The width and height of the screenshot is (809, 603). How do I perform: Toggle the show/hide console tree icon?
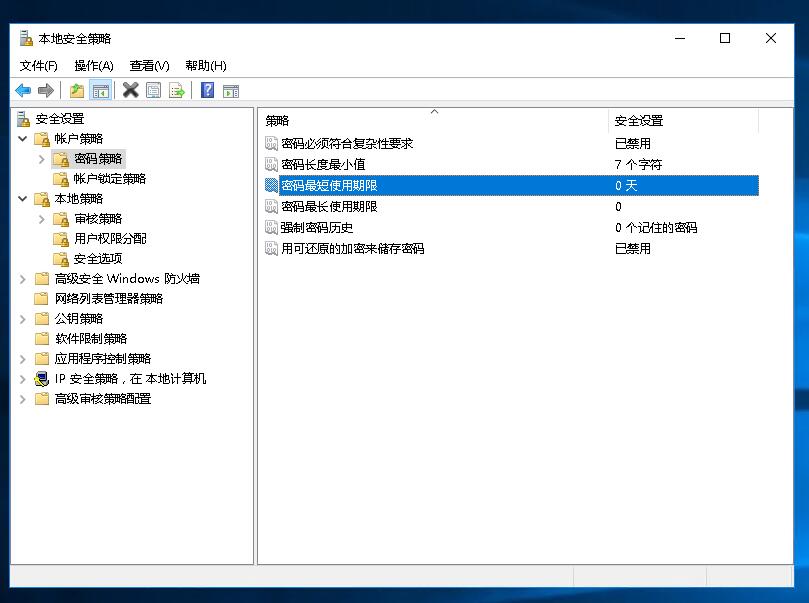(x=101, y=91)
